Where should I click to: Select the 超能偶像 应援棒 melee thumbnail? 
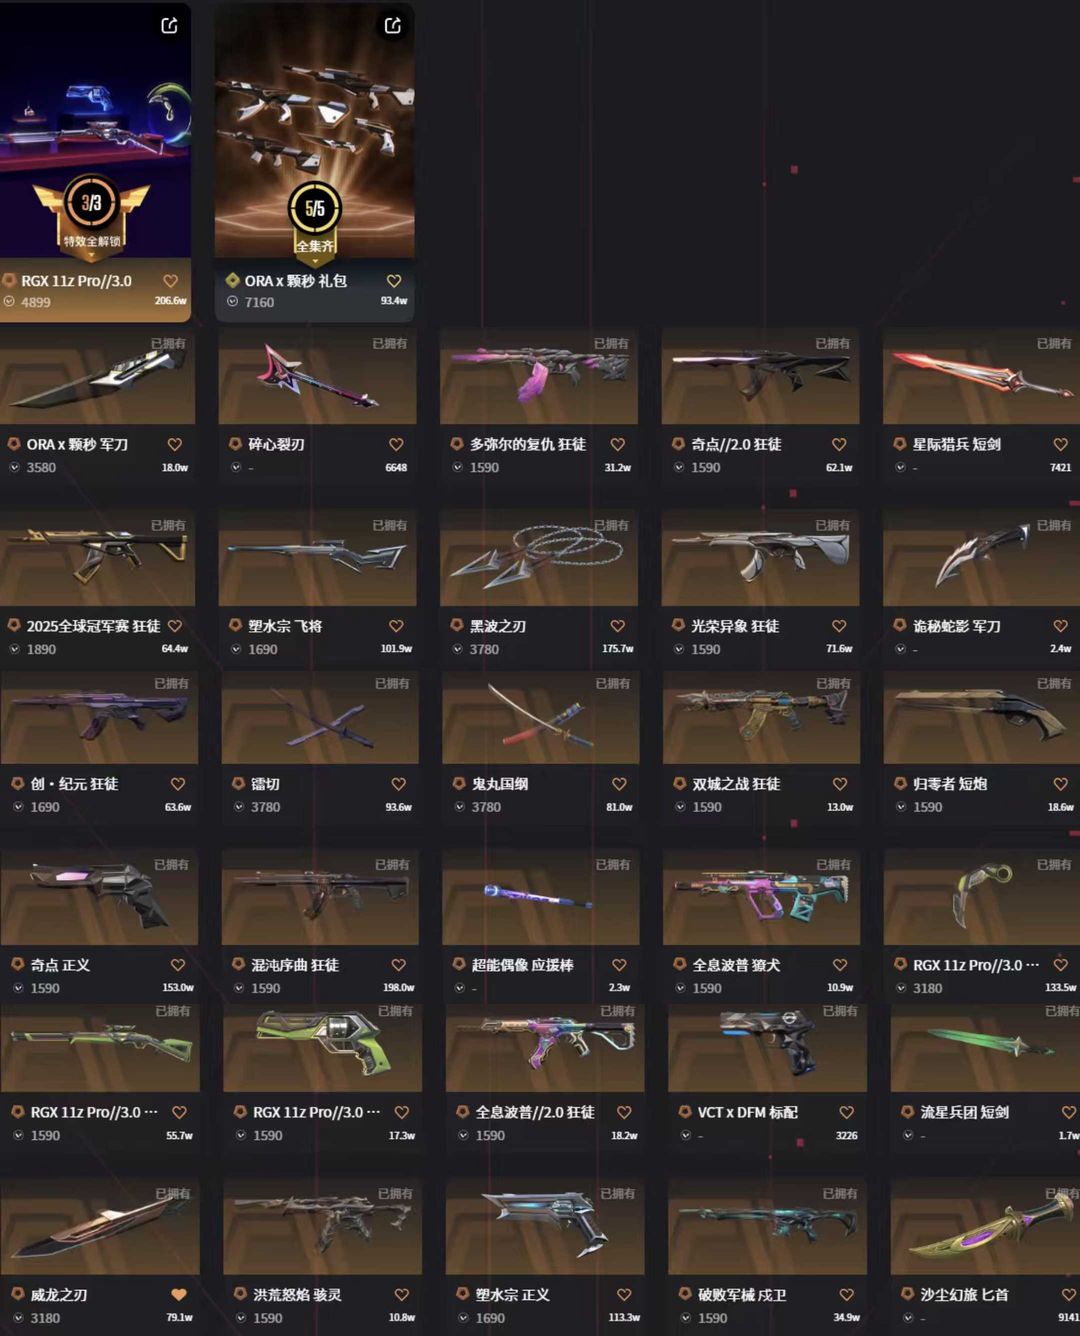coord(540,897)
